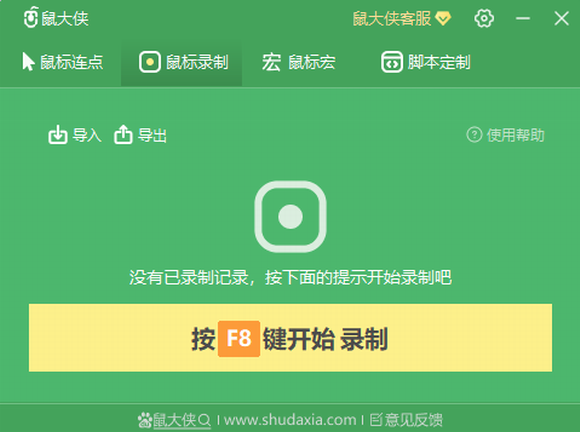Screen dimensions: 580x432
Task: Click the cursor icon for 鼠标连点
Action: (28, 61)
